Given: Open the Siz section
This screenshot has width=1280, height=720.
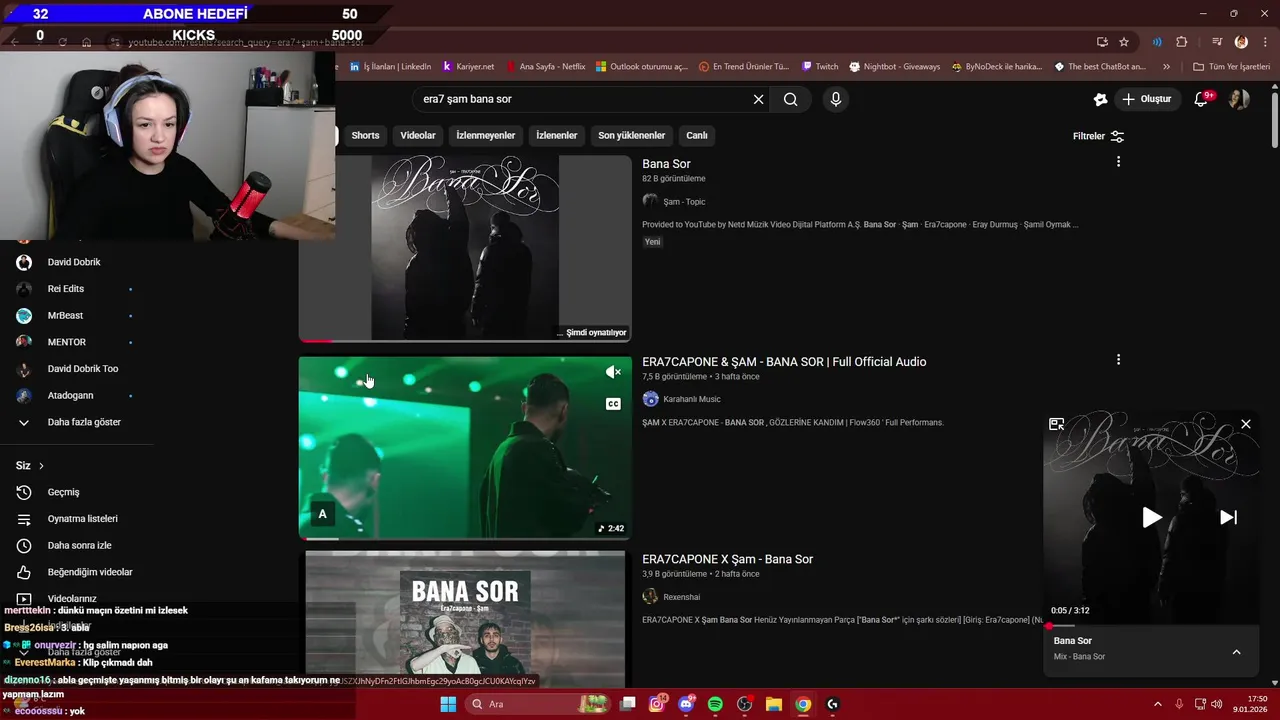Looking at the screenshot, I should 30,466.
